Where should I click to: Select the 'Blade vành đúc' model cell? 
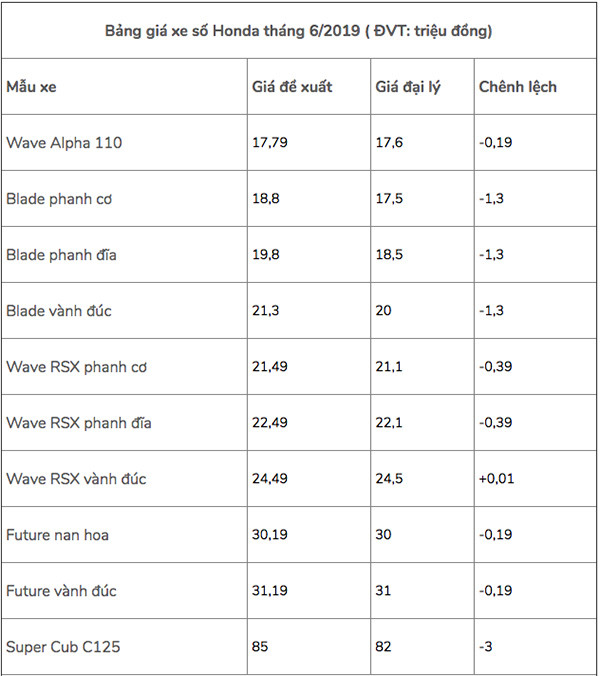pos(59,311)
